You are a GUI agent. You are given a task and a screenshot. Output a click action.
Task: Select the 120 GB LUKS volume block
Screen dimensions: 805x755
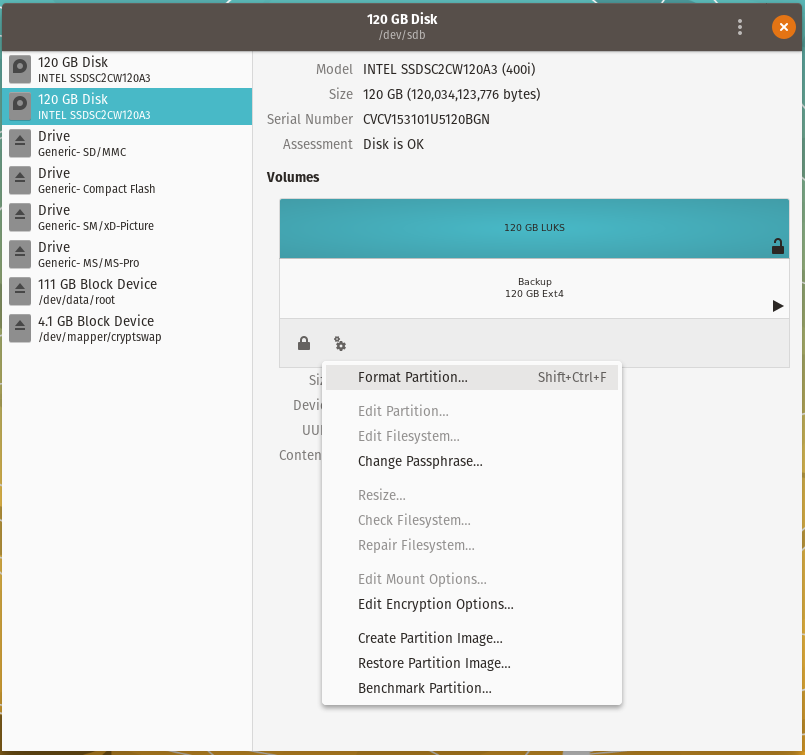tap(533, 228)
